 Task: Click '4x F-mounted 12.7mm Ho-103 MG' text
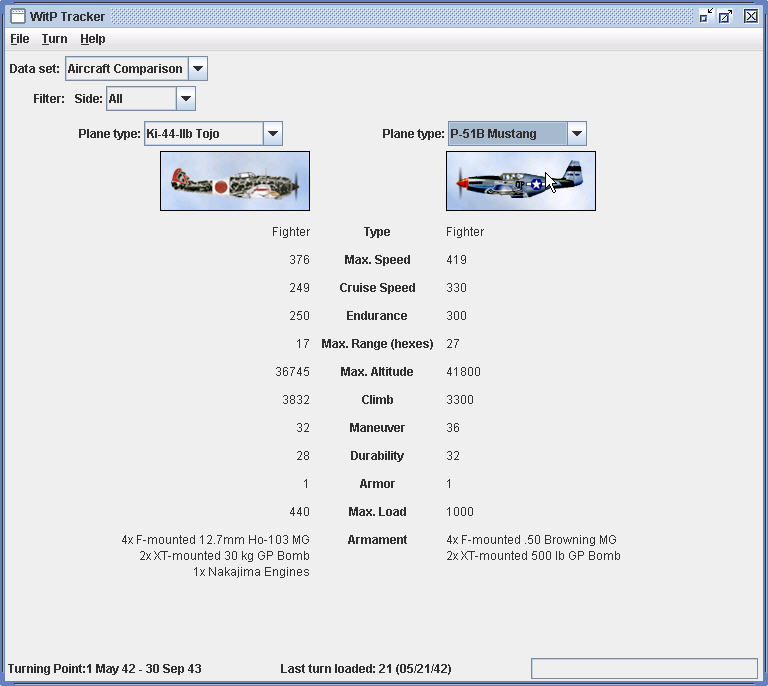[216, 540]
